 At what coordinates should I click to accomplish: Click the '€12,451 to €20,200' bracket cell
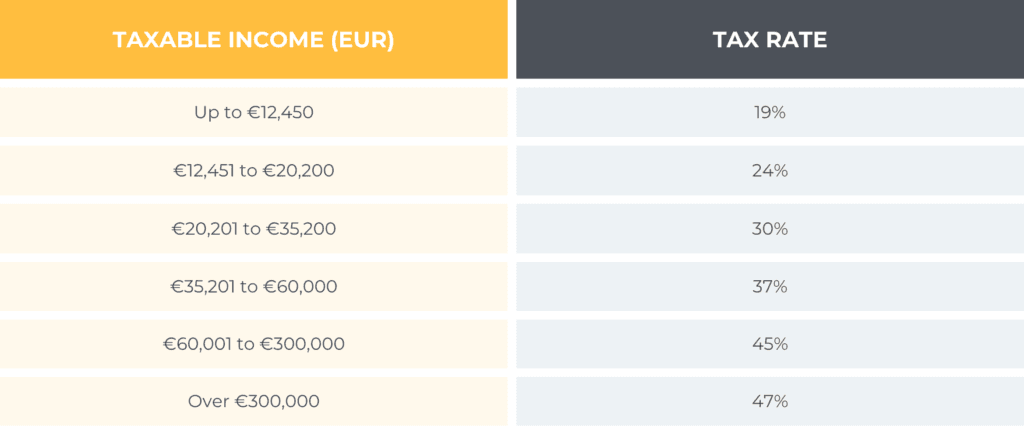253,171
